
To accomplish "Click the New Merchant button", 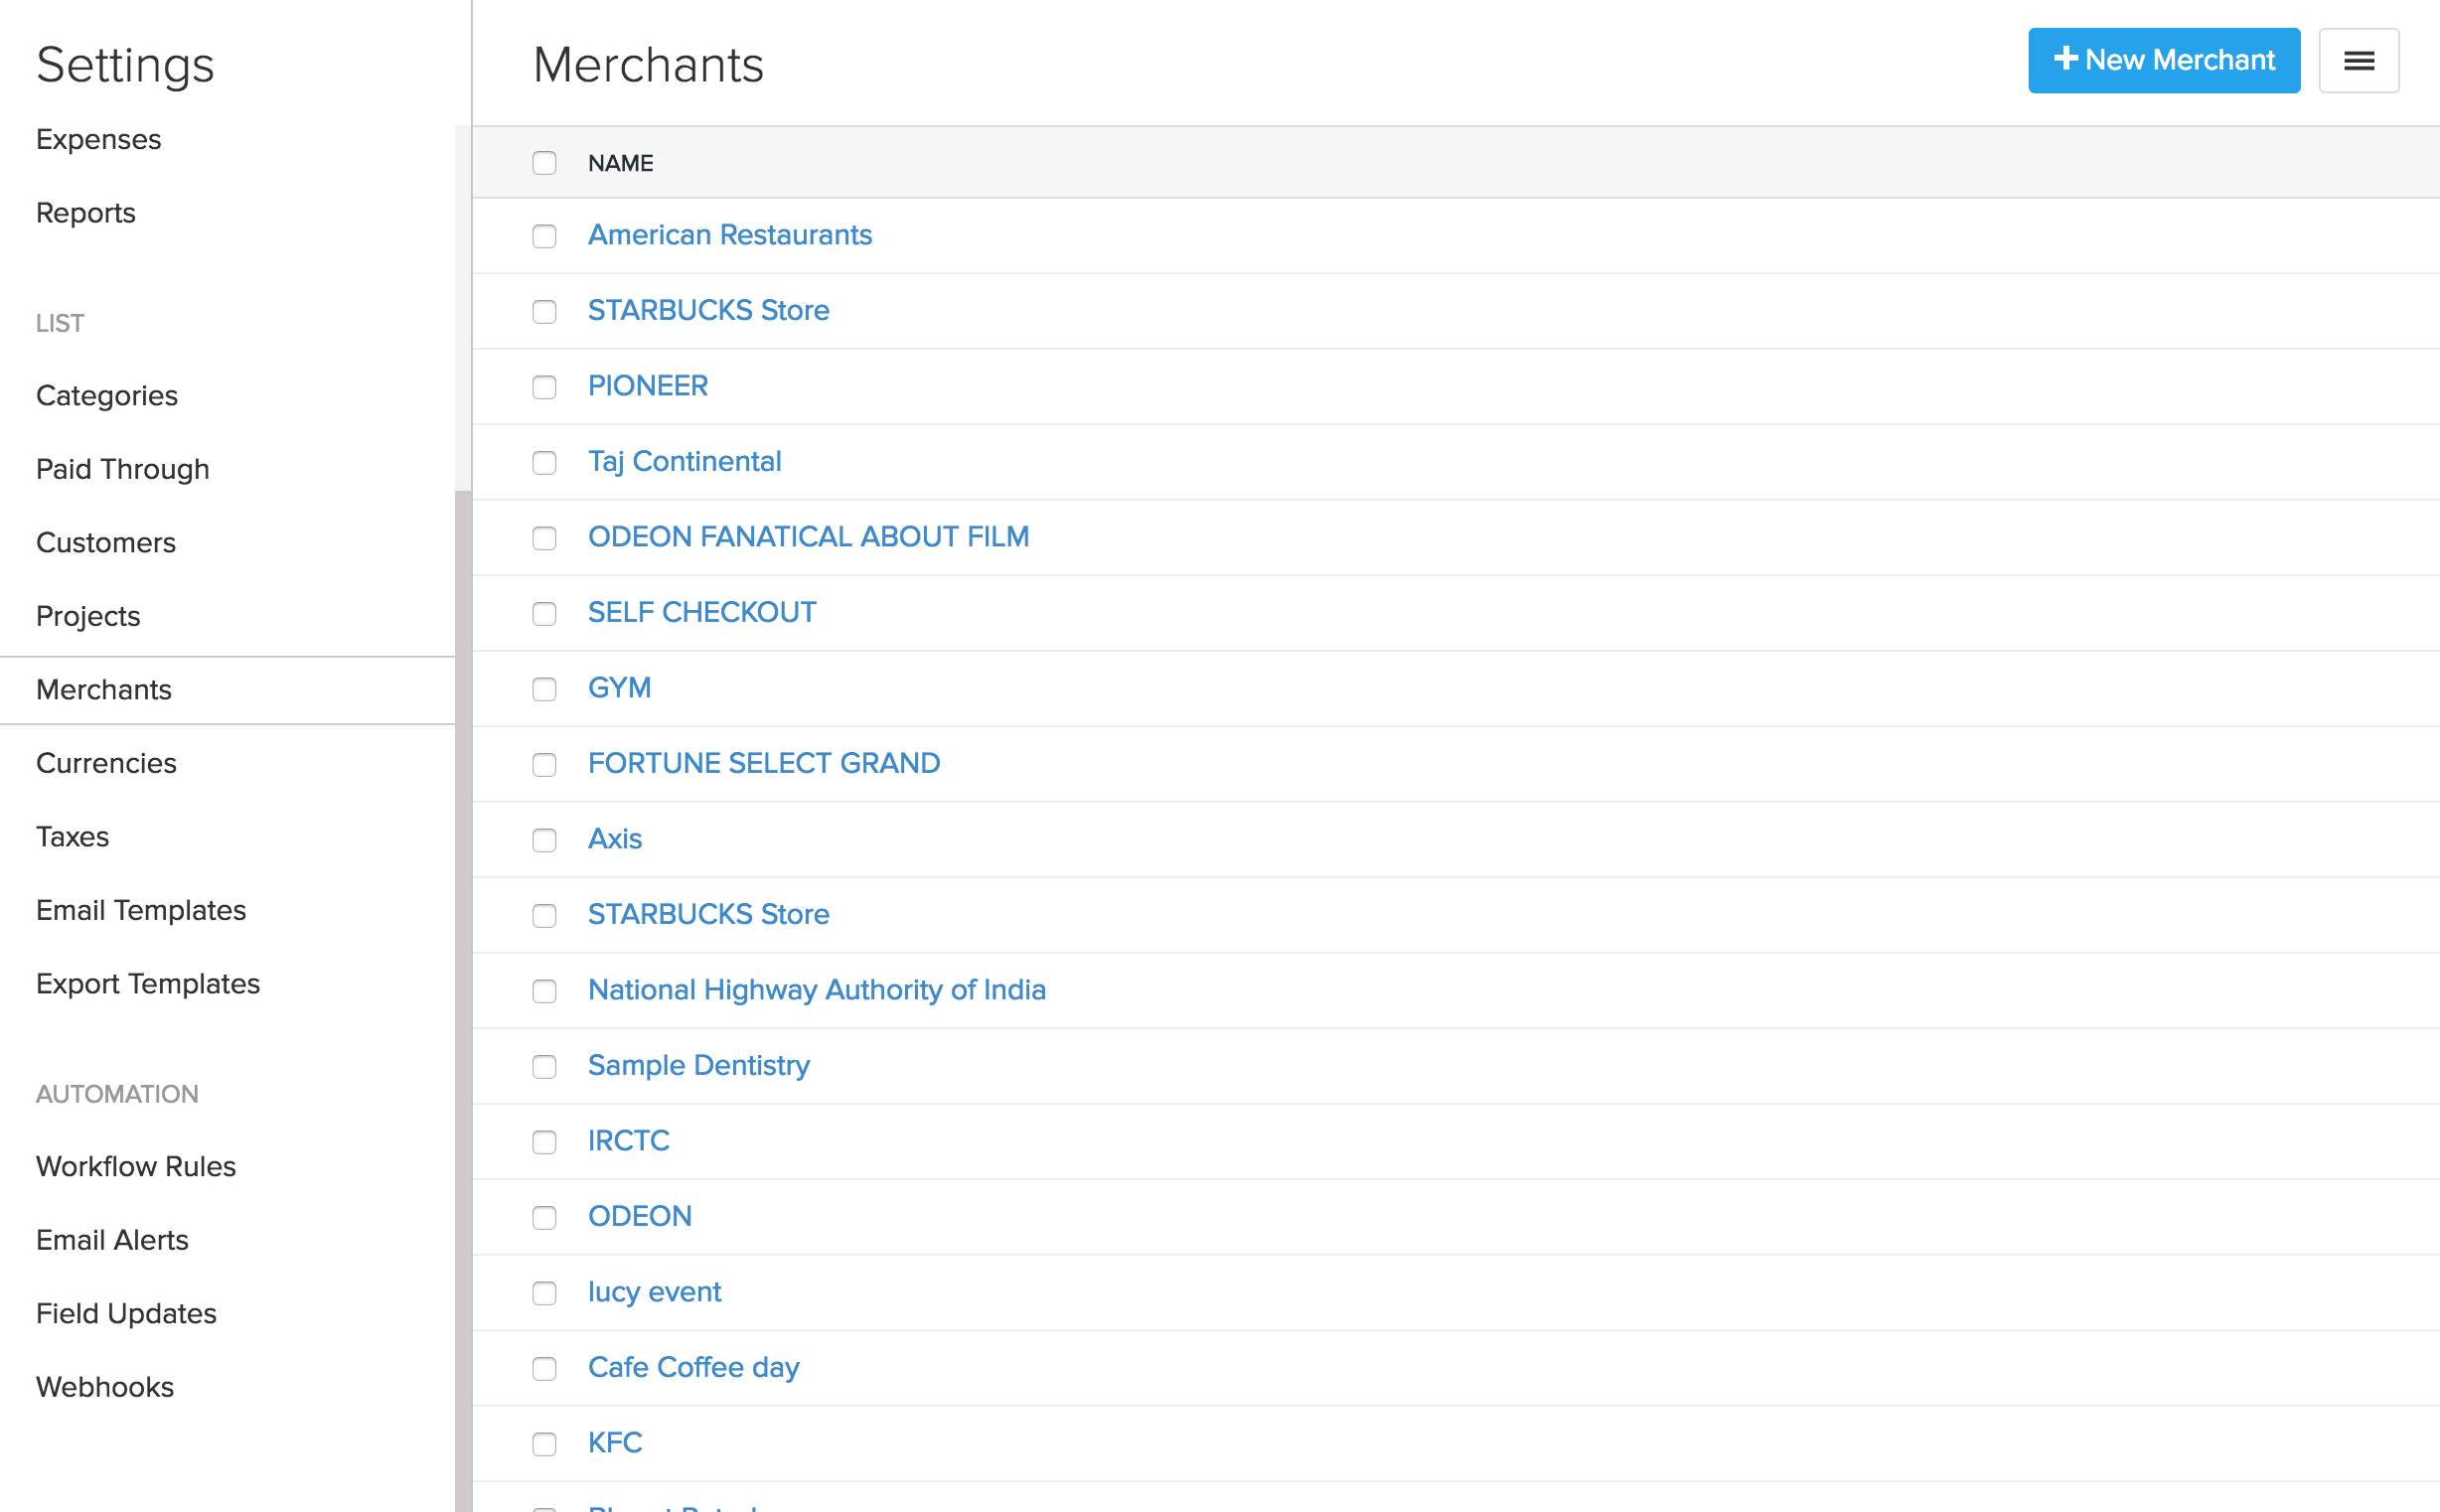I will [x=2163, y=61].
